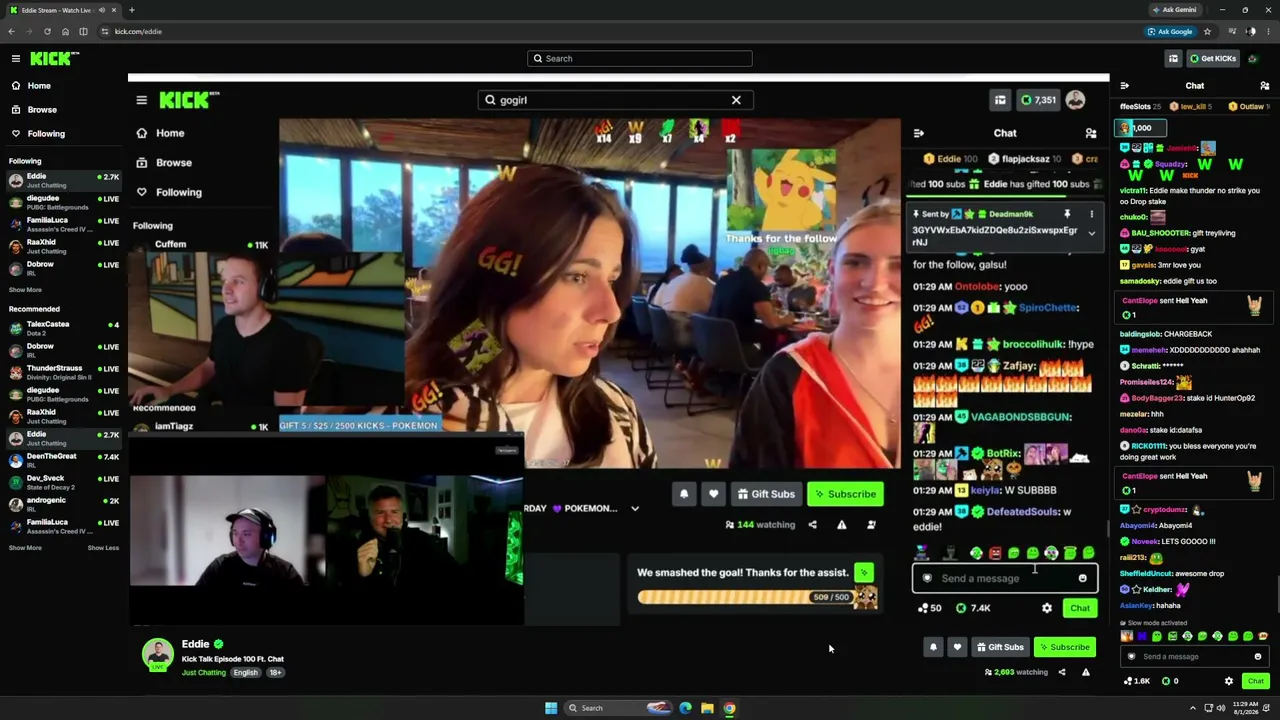Open the chat users list icon

pyautogui.click(x=1264, y=86)
